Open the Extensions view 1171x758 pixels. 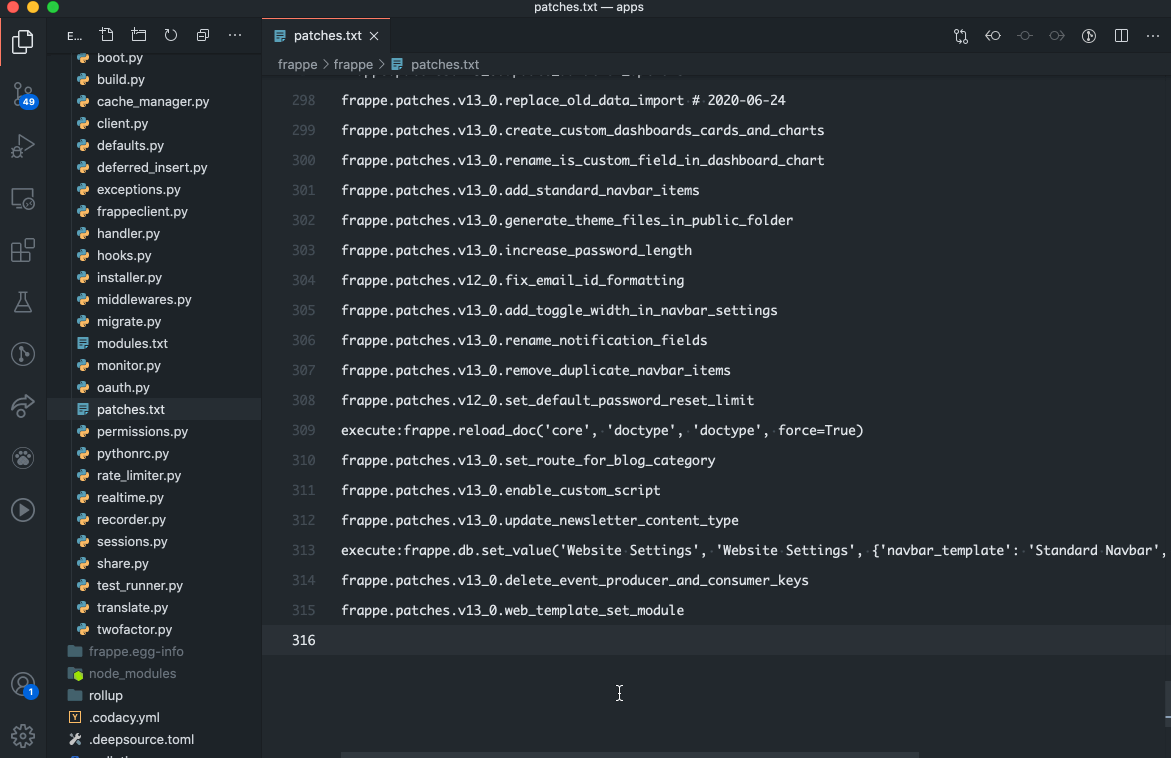pyautogui.click(x=22, y=250)
